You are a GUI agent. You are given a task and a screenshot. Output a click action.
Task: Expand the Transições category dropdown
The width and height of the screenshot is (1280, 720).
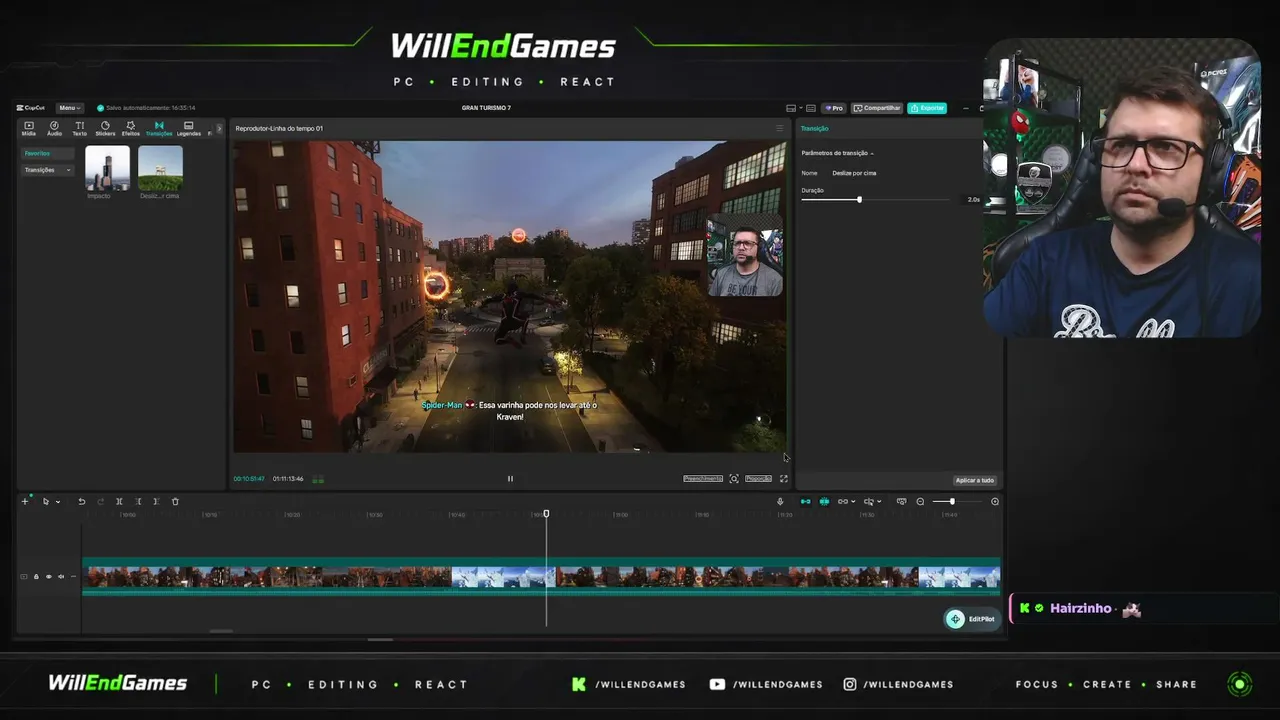[x=48, y=170]
